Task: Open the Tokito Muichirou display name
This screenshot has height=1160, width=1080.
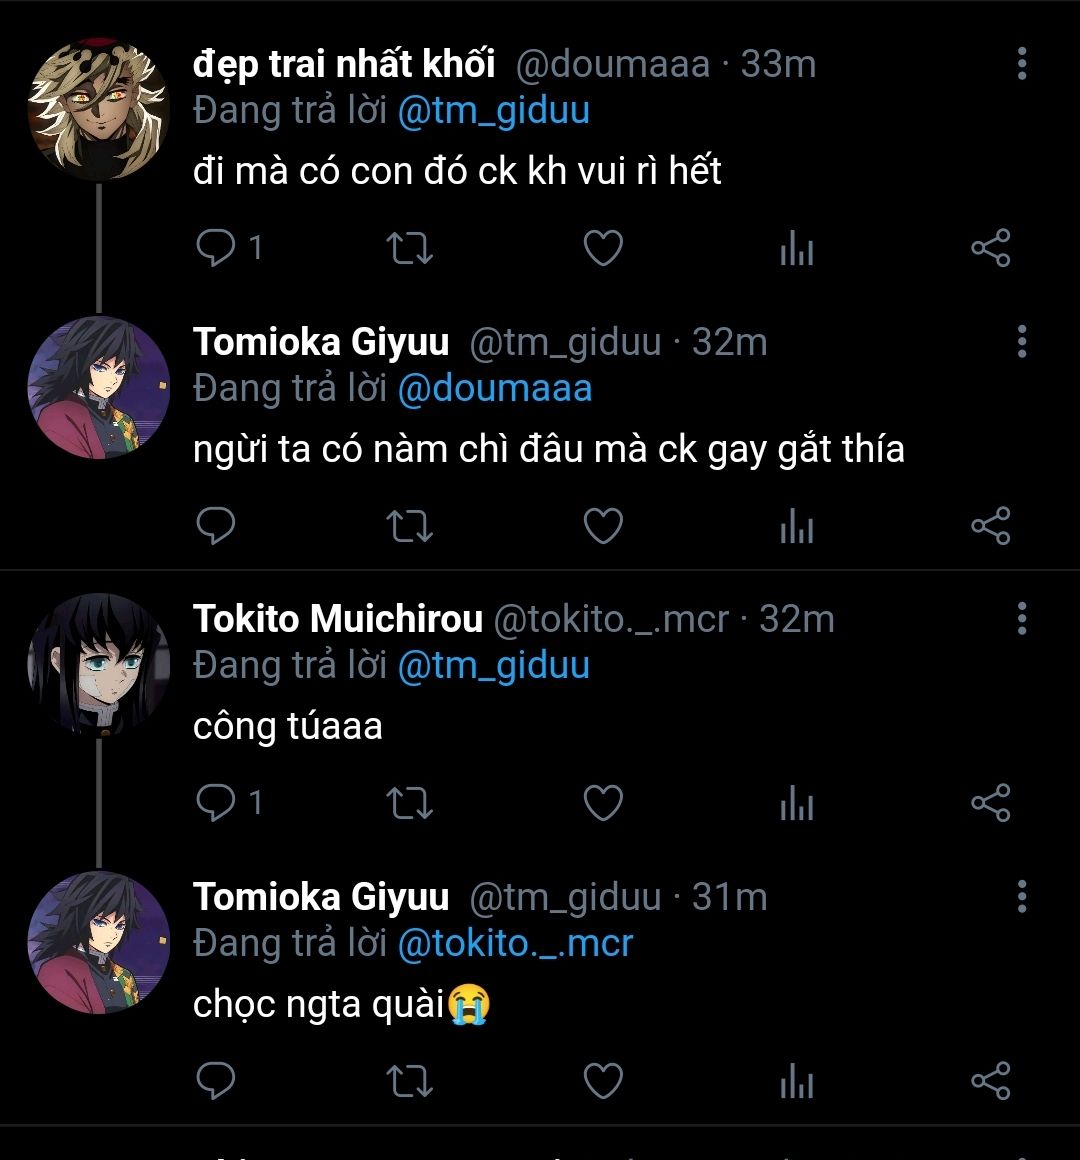Action: click(338, 619)
